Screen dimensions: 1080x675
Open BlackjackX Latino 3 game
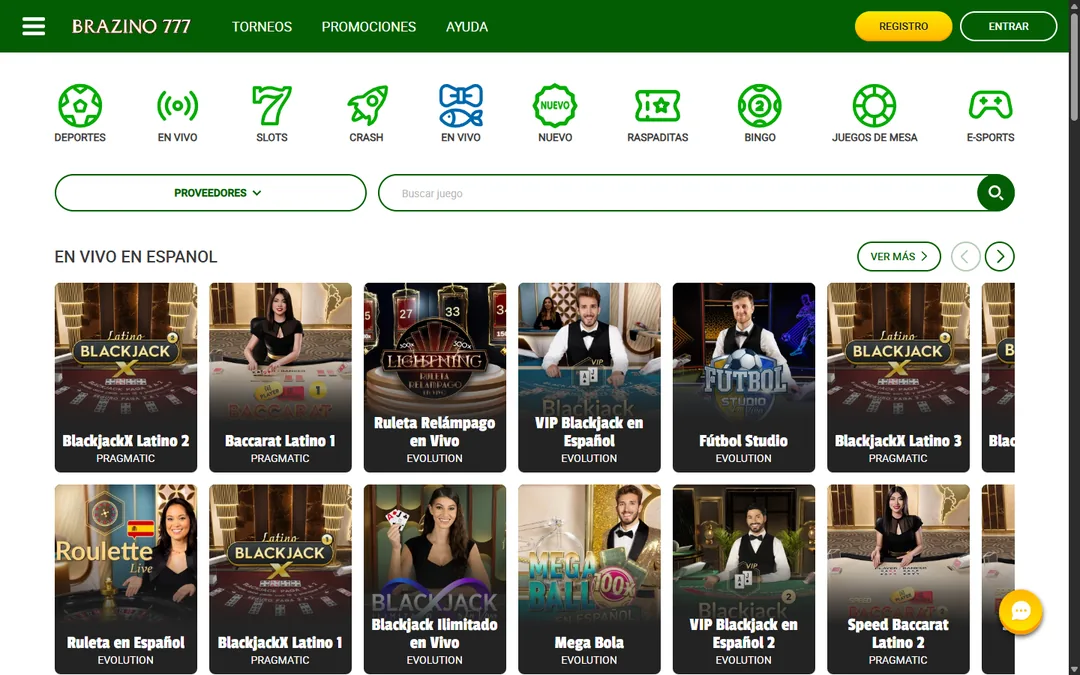click(x=898, y=377)
